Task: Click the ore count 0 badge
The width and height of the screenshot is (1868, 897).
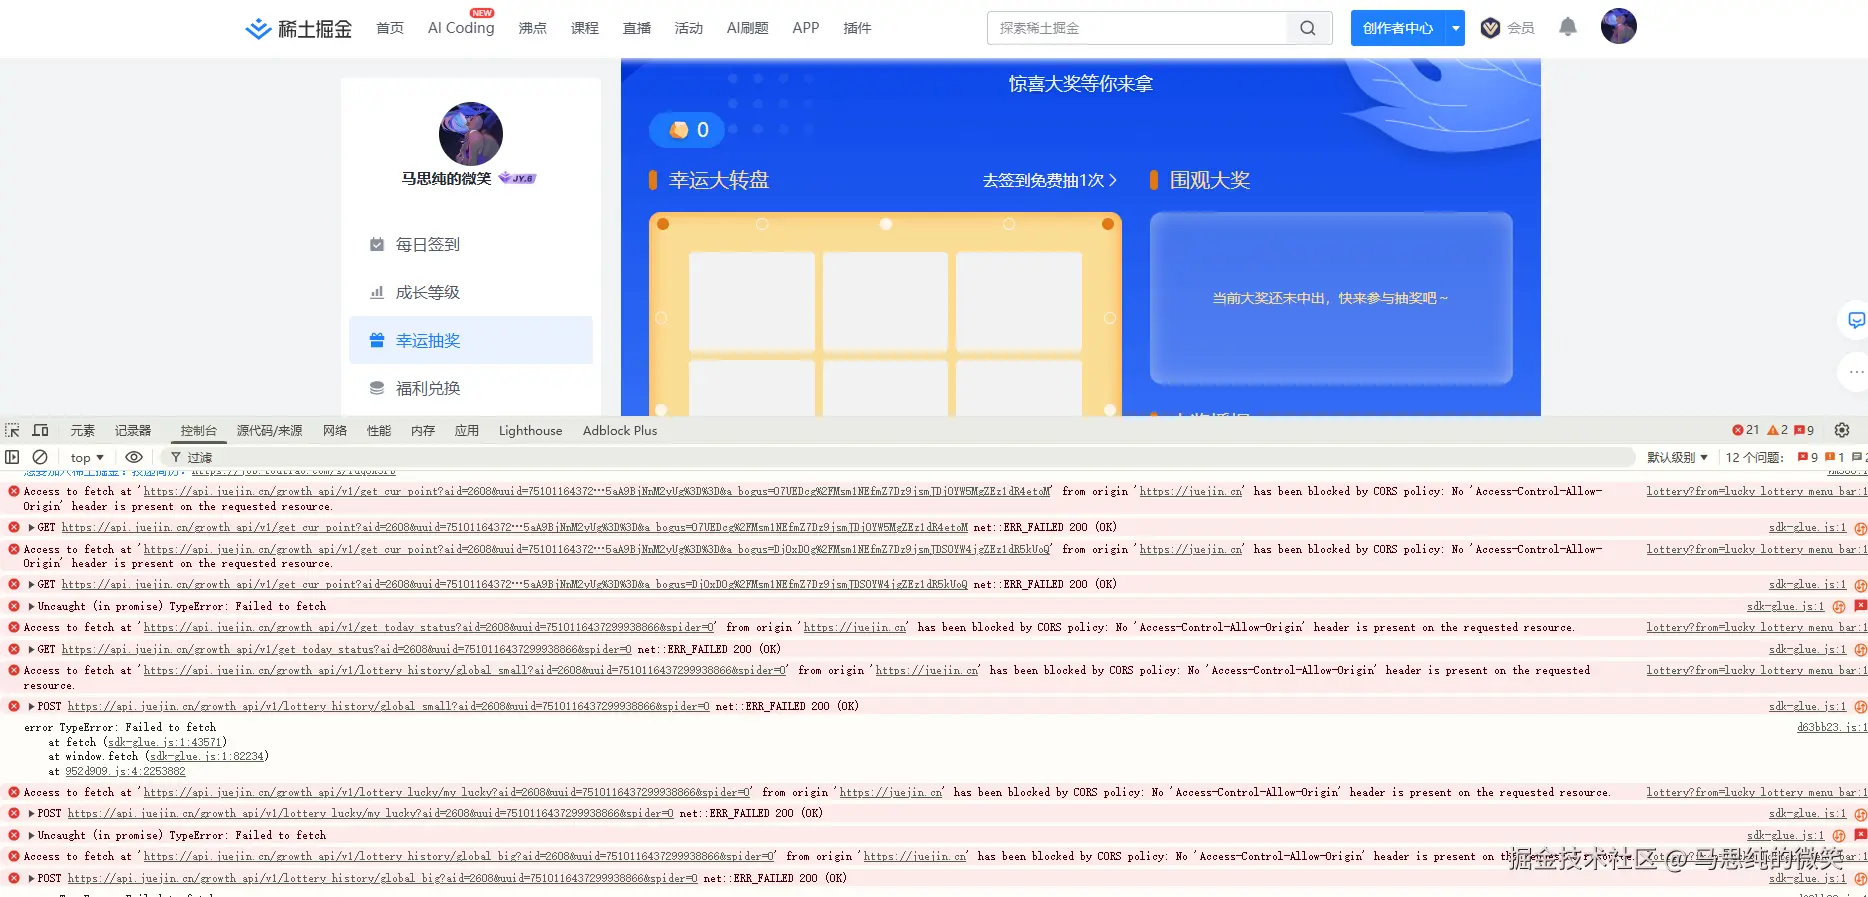Action: pyautogui.click(x=688, y=130)
